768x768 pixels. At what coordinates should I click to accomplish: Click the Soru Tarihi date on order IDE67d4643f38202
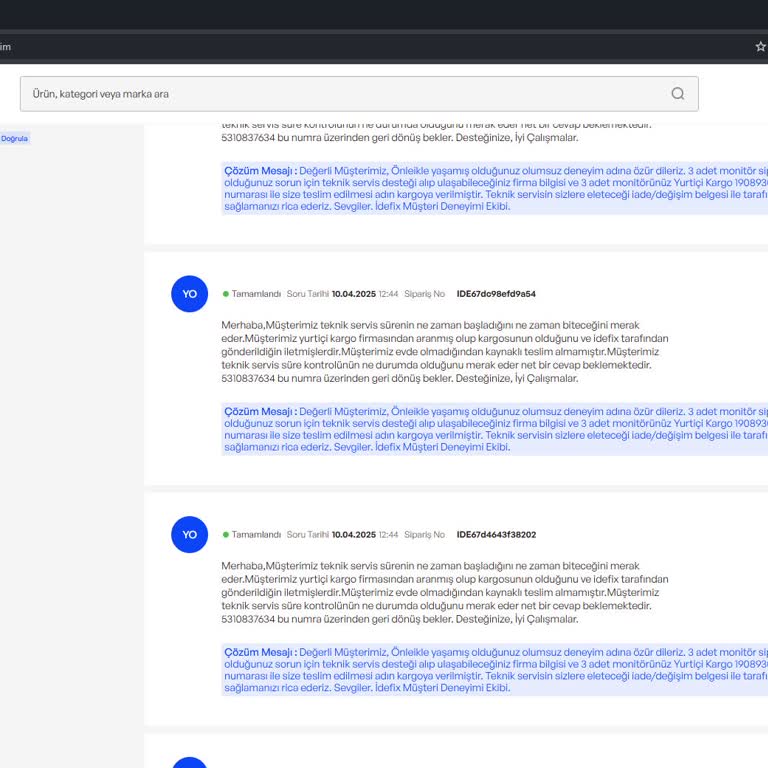click(x=353, y=535)
